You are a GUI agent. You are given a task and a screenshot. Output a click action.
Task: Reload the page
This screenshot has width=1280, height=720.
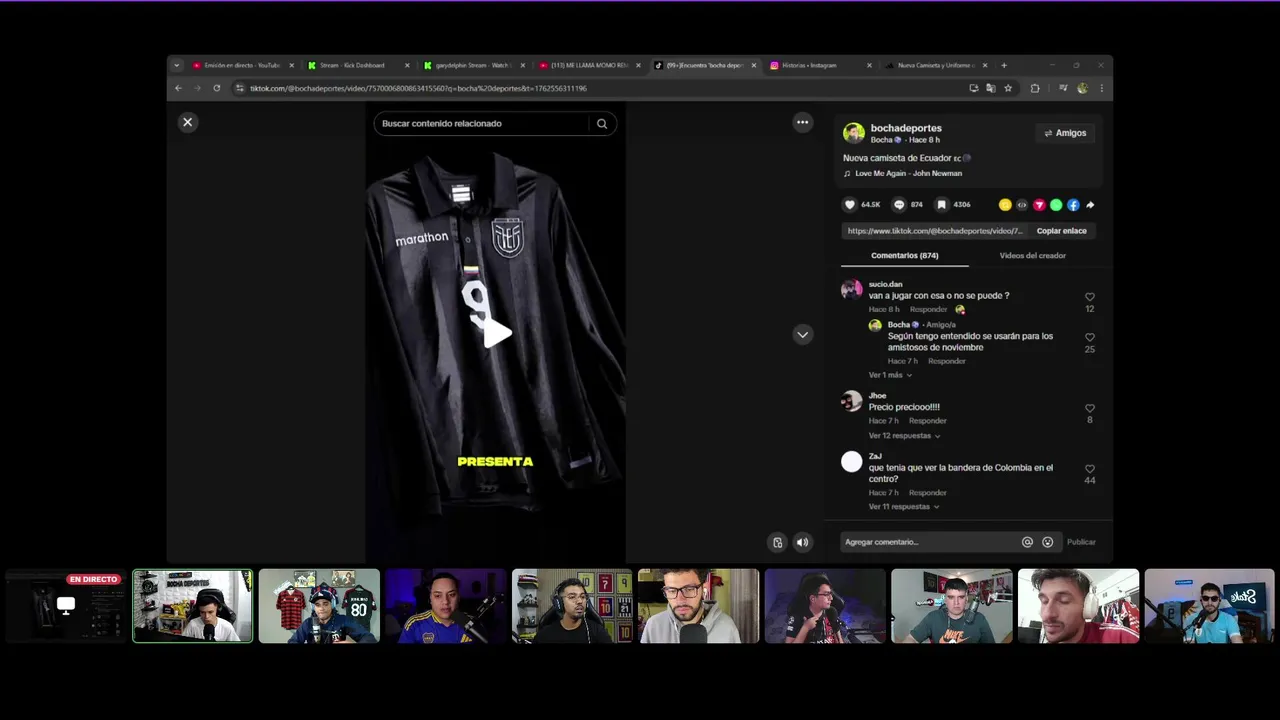216,89
